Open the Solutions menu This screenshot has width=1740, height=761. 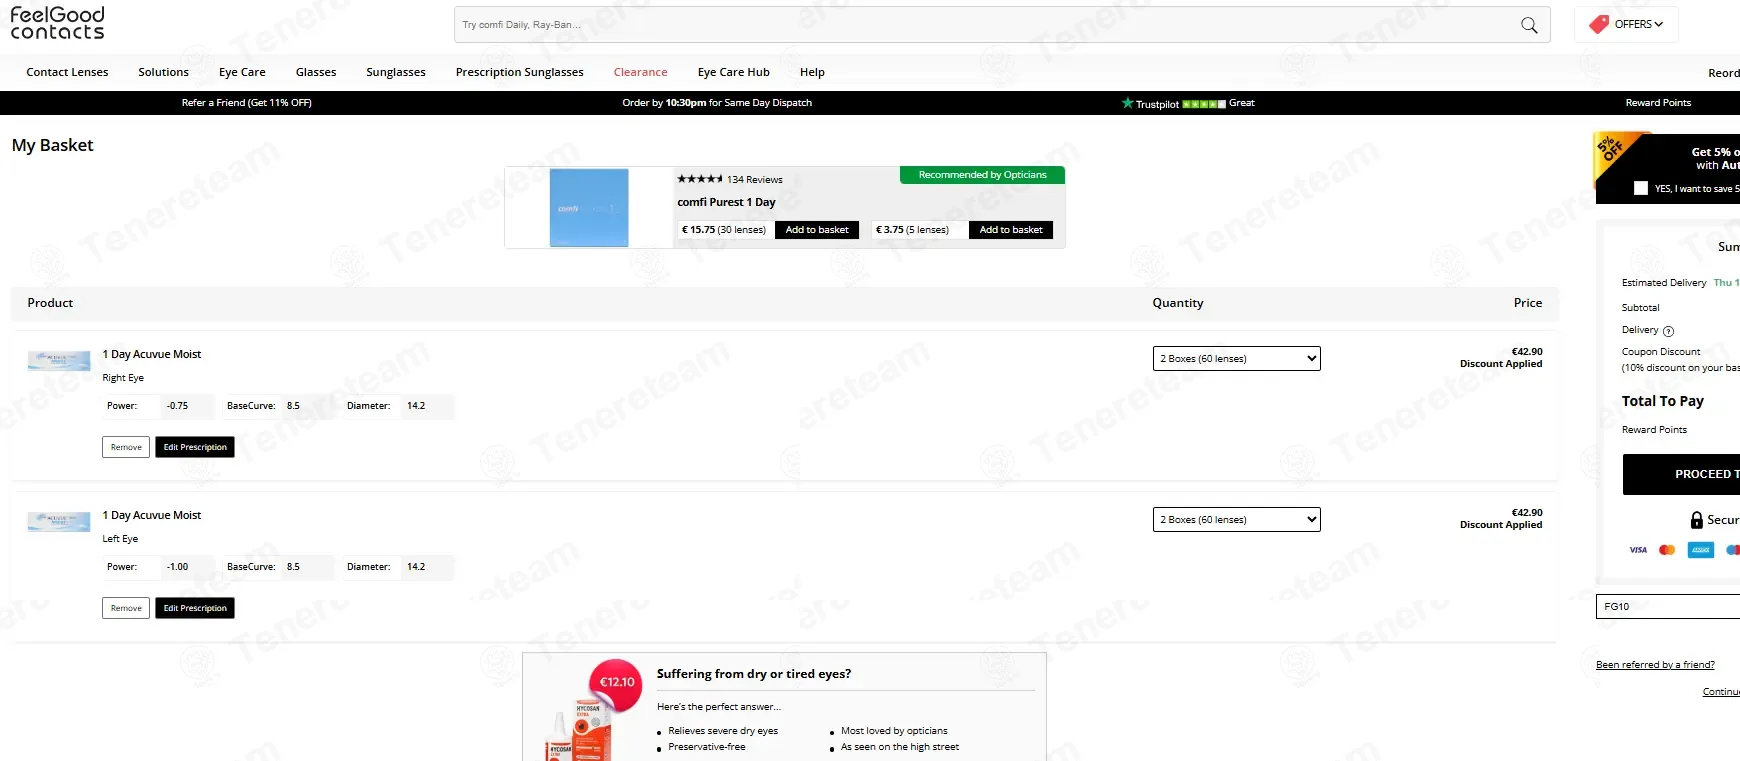163,72
